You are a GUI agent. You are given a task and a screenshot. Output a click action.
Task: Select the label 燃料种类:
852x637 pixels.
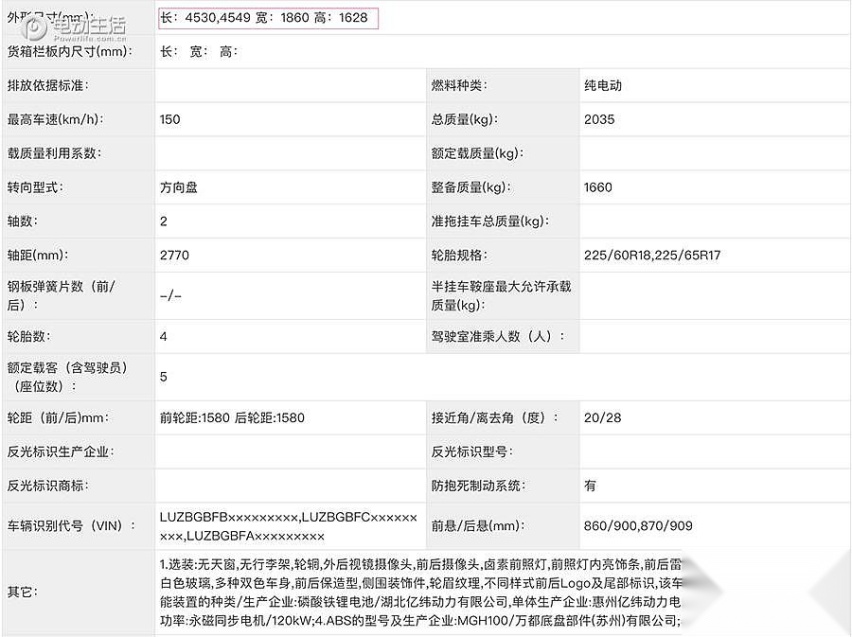[459, 85]
